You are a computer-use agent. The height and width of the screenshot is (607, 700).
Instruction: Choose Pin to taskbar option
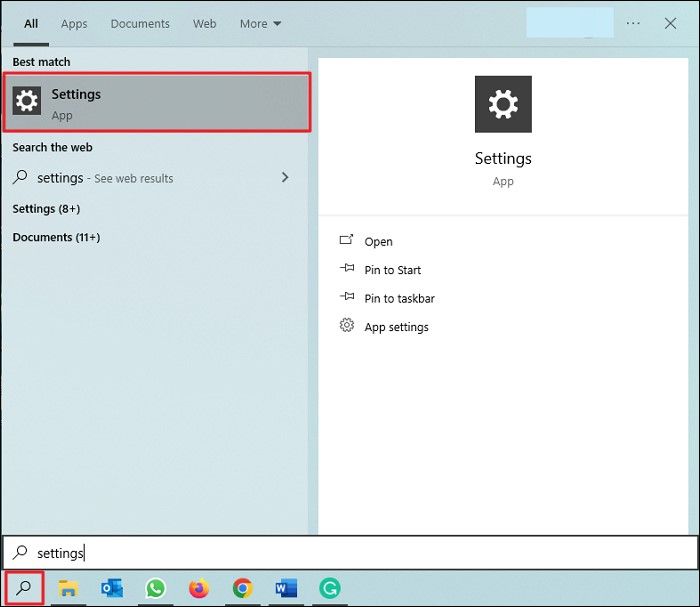pos(399,298)
